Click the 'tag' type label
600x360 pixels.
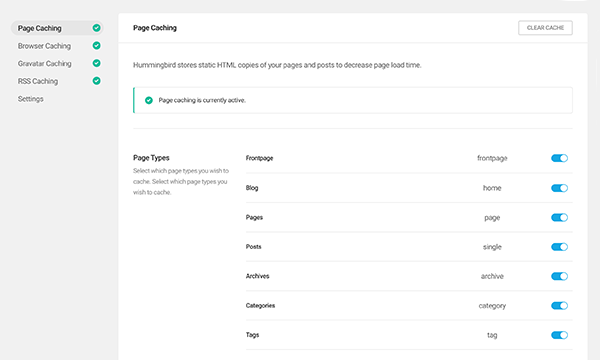click(492, 335)
